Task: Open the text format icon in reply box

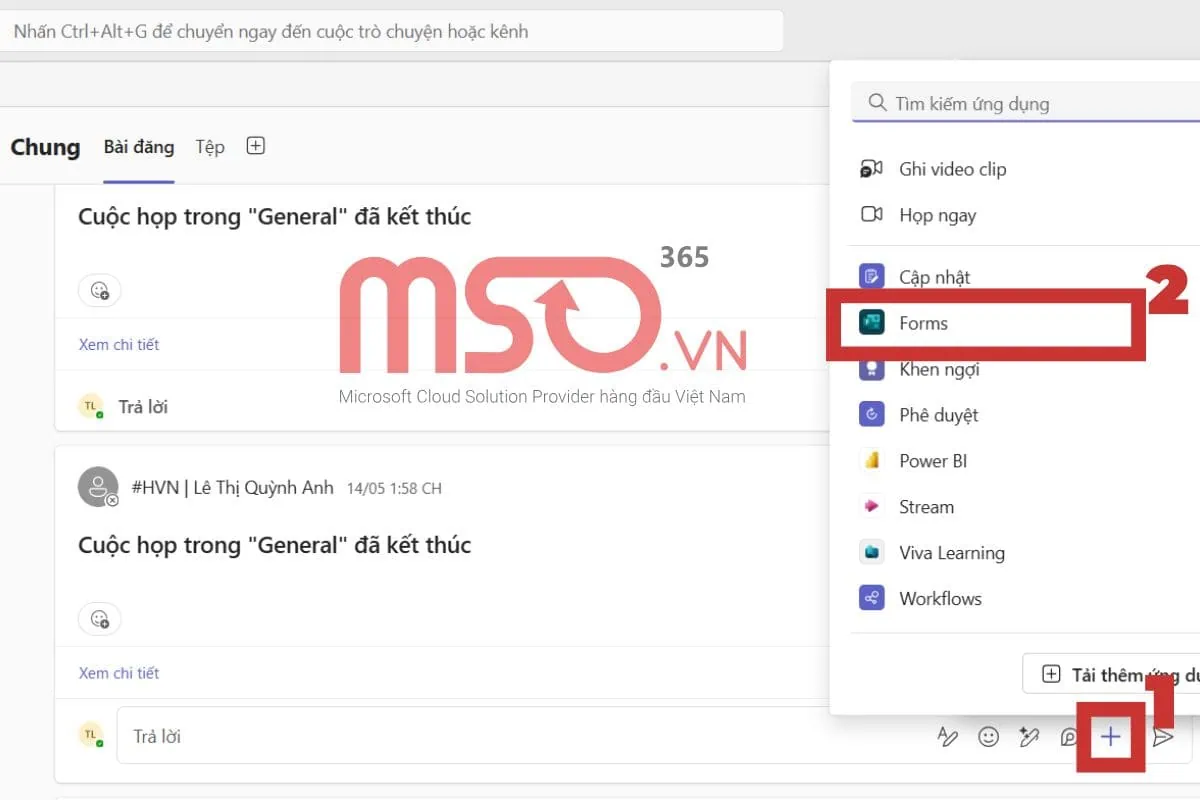Action: (947, 737)
